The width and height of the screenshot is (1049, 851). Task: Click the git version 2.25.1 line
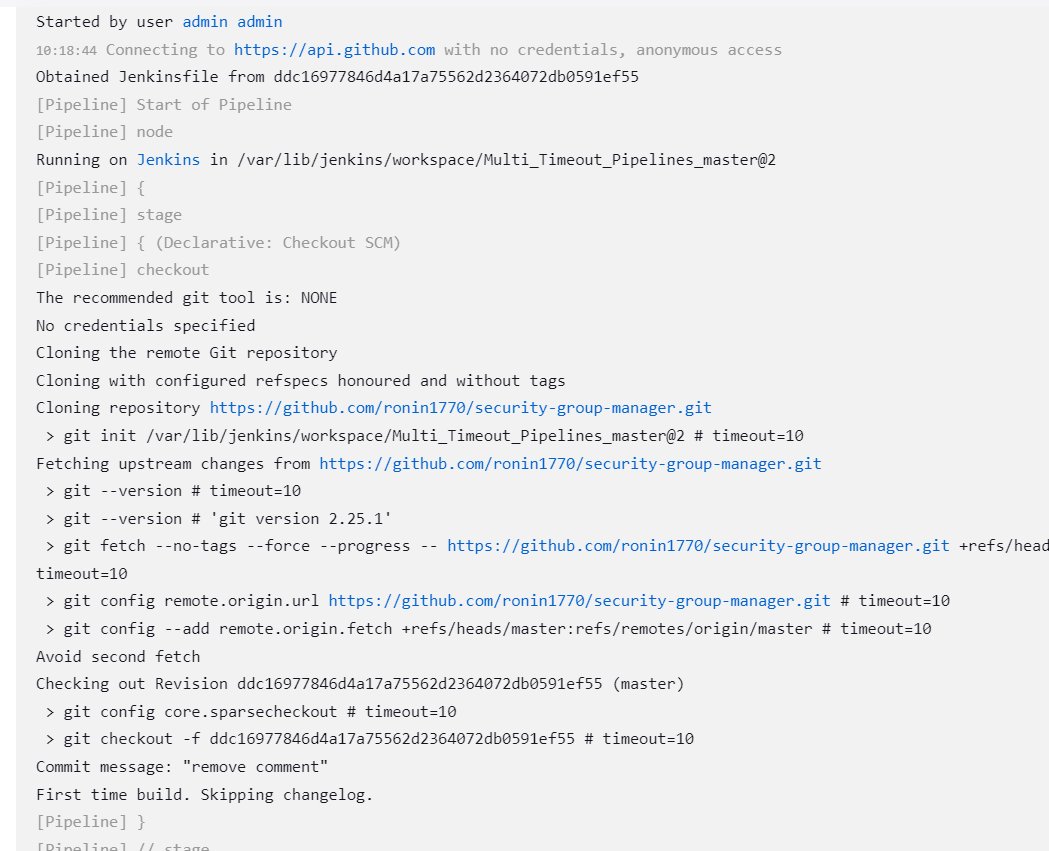(217, 518)
